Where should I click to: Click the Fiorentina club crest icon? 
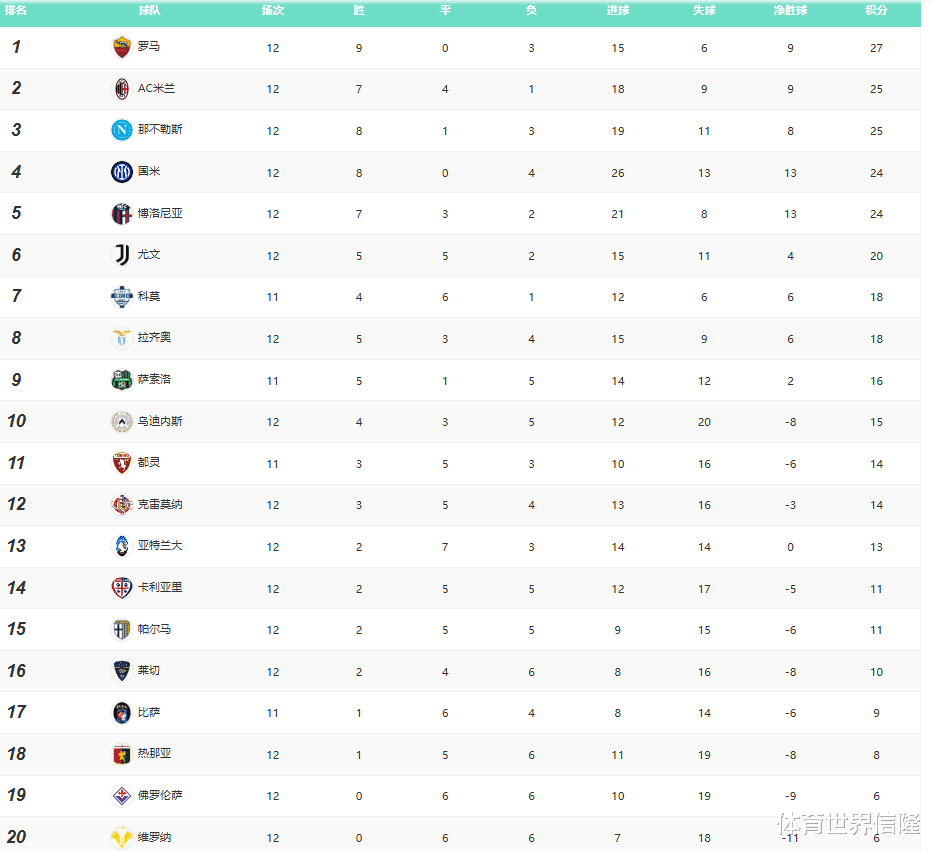tap(121, 796)
